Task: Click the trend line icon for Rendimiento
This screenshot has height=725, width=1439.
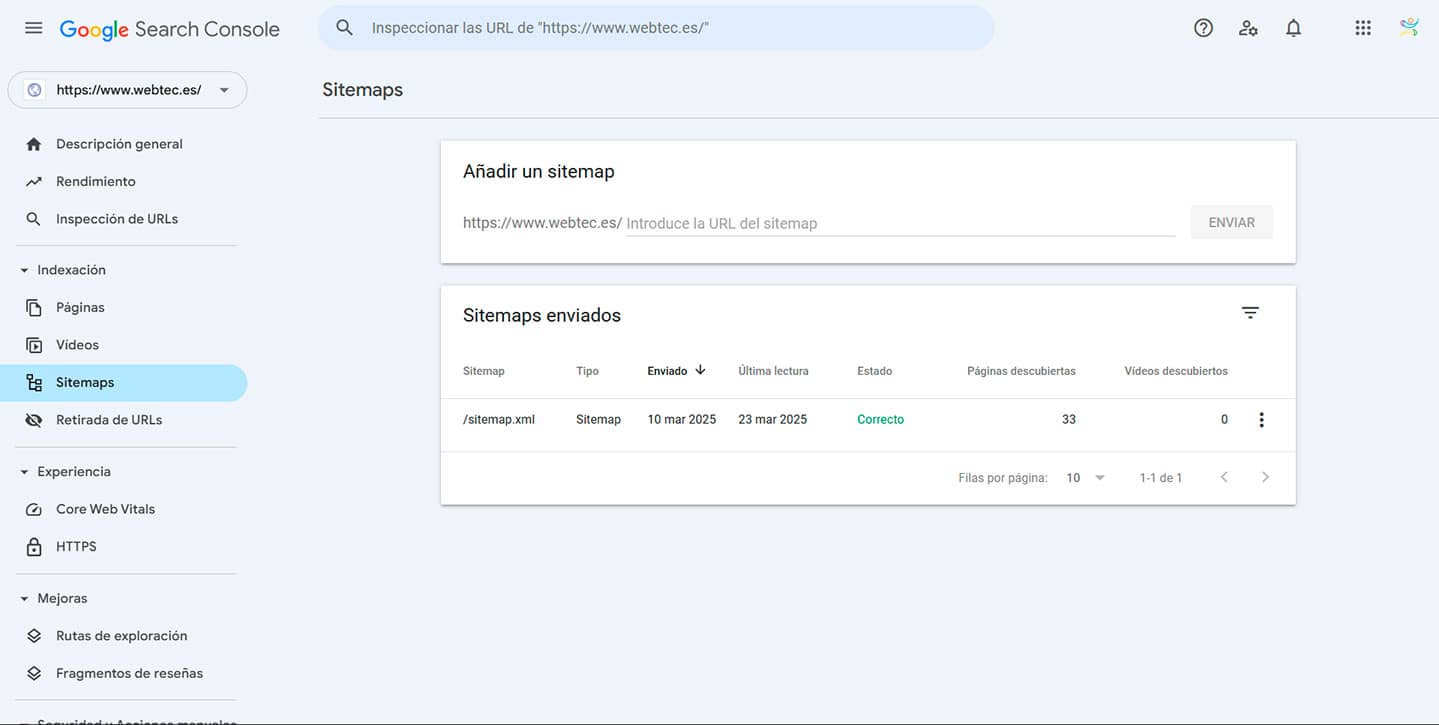Action: point(34,182)
